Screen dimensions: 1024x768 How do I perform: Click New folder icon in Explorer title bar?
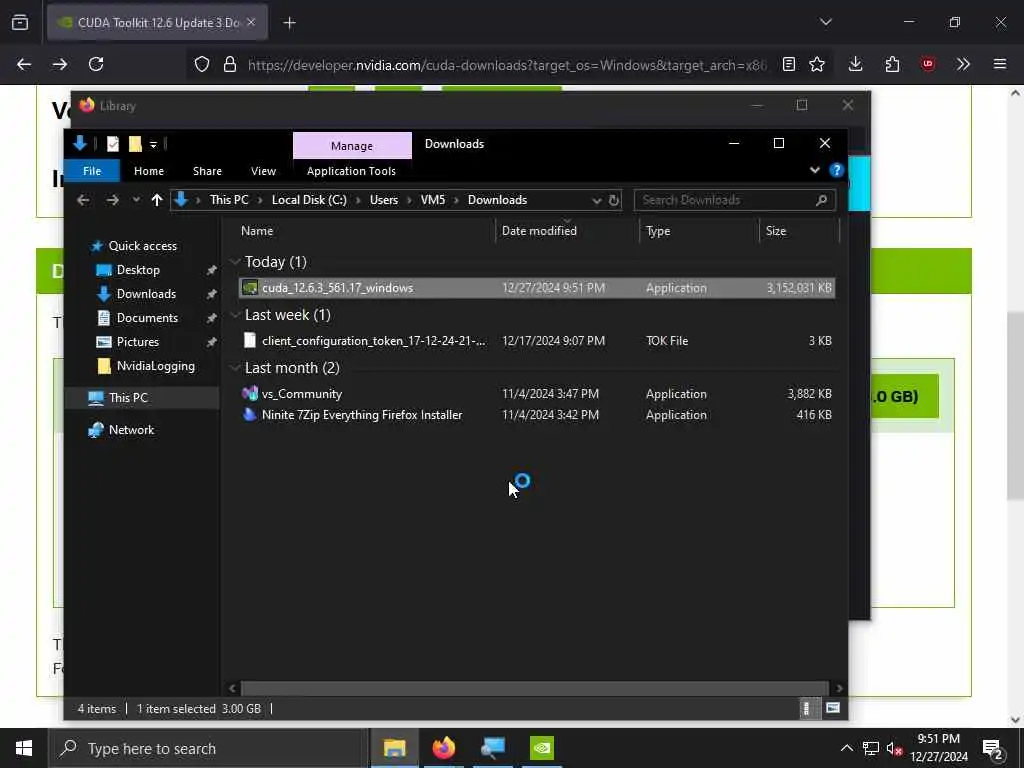click(135, 144)
